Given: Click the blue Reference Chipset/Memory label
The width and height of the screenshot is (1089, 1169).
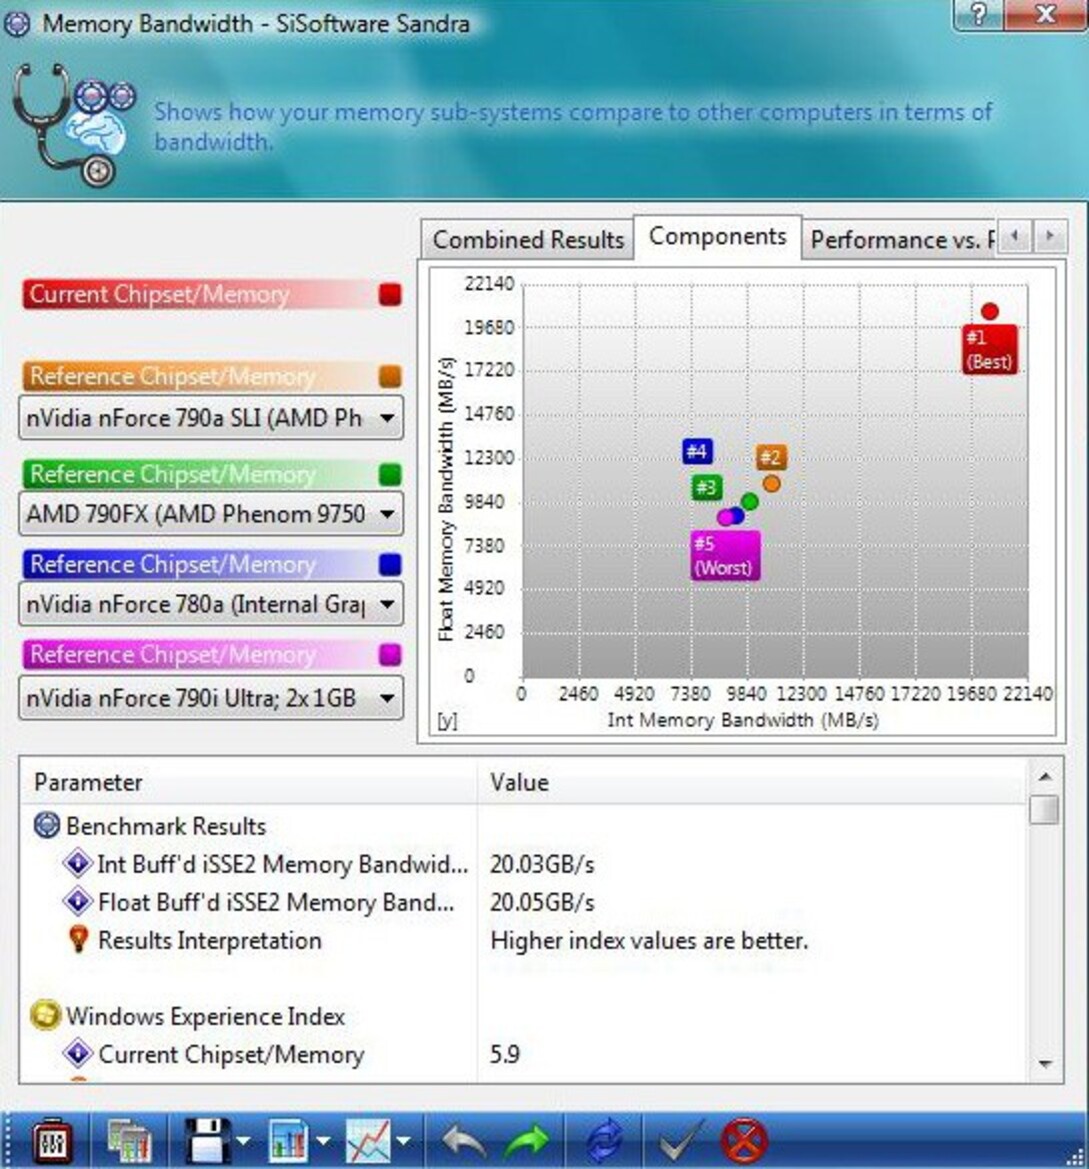Looking at the screenshot, I should tap(172, 564).
